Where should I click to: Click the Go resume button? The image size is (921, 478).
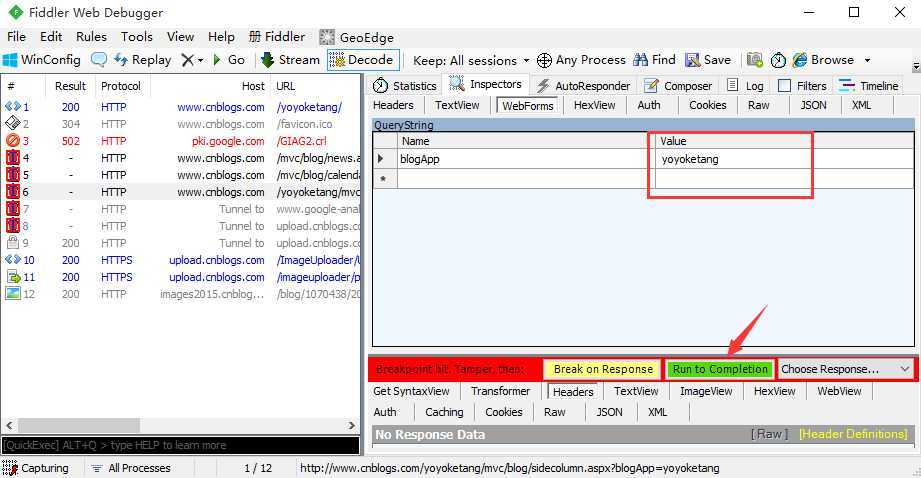[x=229, y=59]
